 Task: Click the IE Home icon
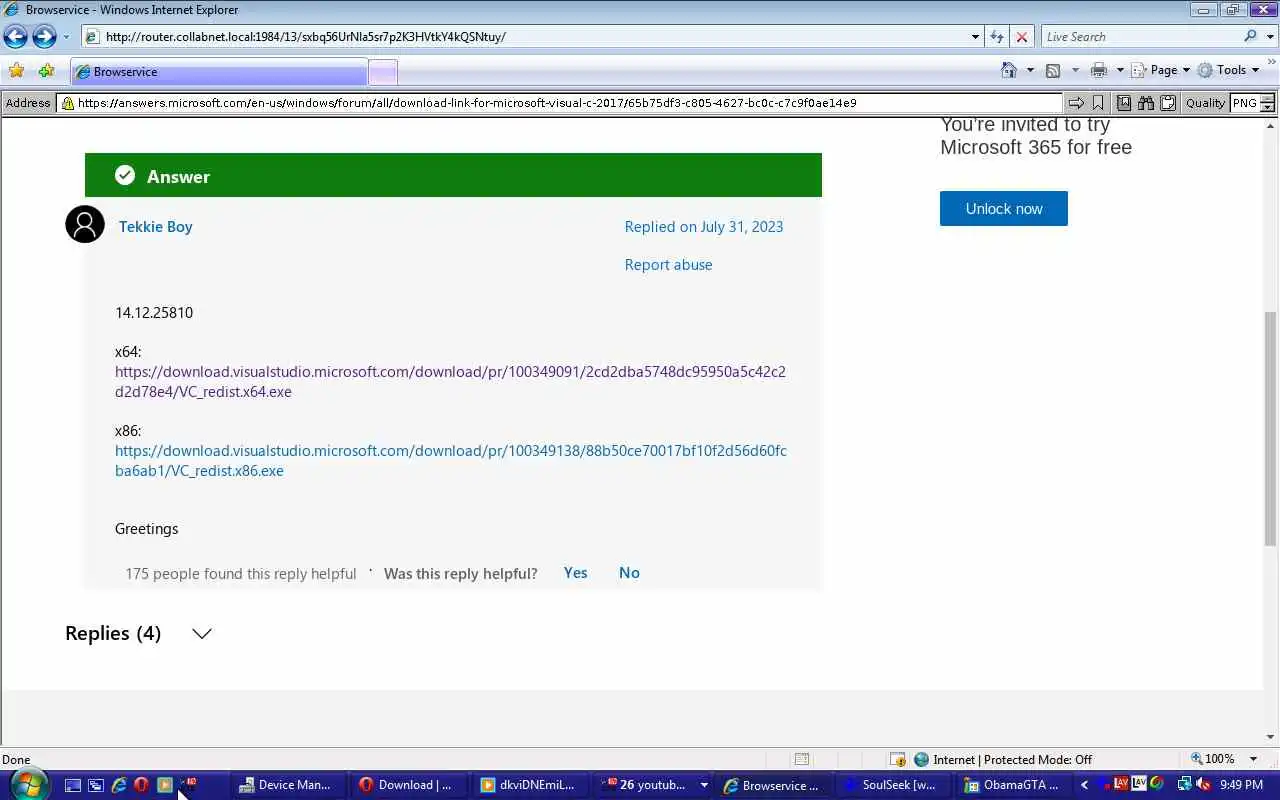coord(1009,70)
